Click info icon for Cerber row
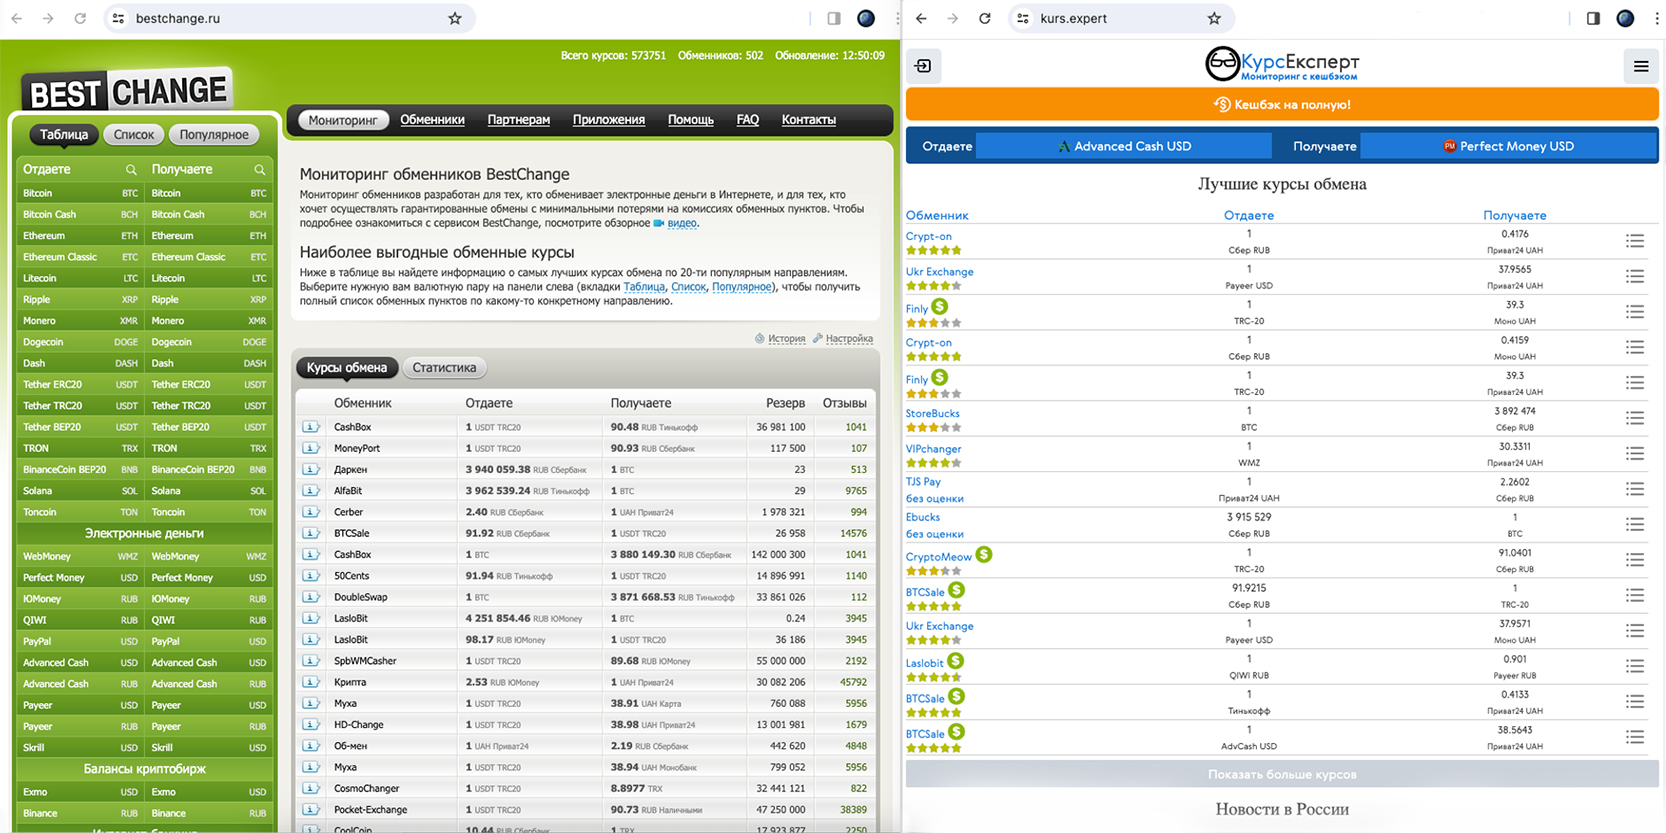The image size is (1666, 833). [x=311, y=512]
